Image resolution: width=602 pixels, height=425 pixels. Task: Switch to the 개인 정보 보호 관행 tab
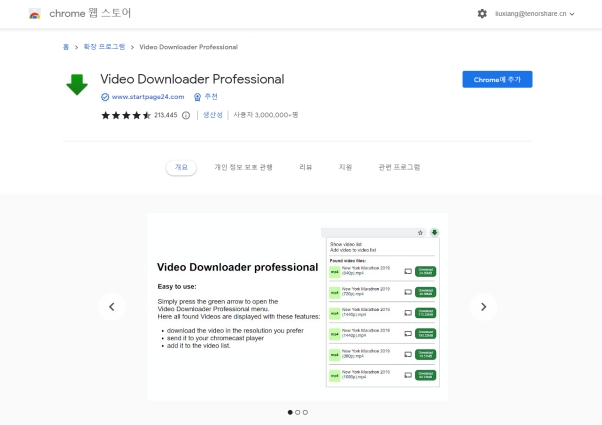pyautogui.click(x=243, y=167)
